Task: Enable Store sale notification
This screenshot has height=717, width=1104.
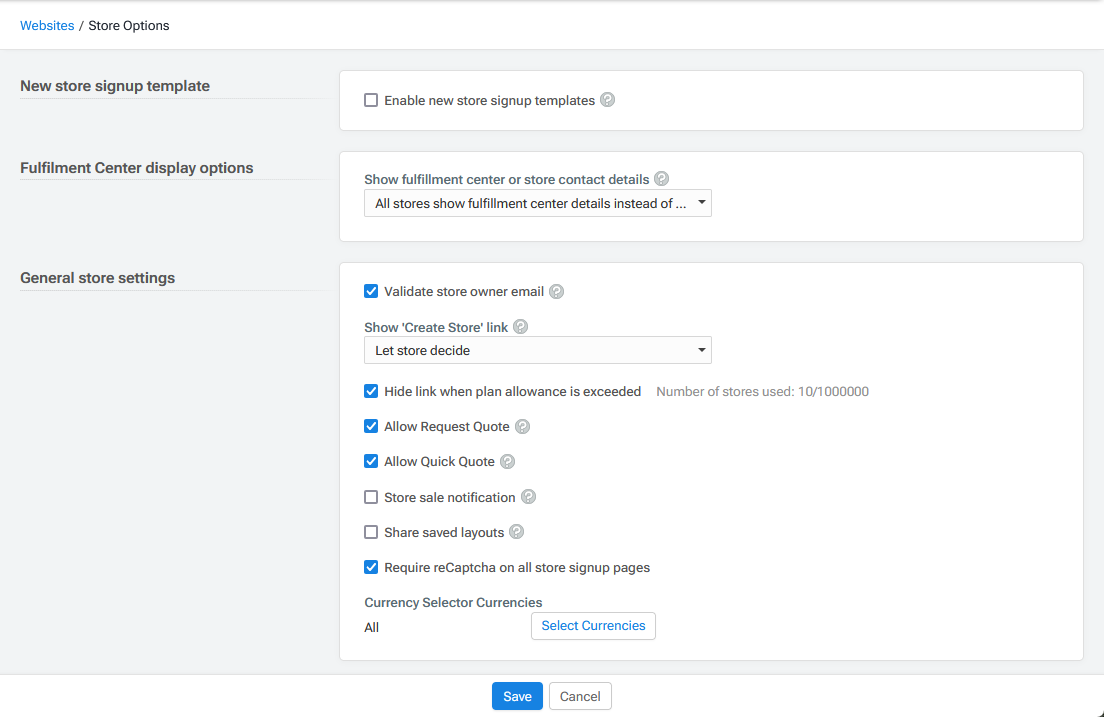Action: (371, 496)
